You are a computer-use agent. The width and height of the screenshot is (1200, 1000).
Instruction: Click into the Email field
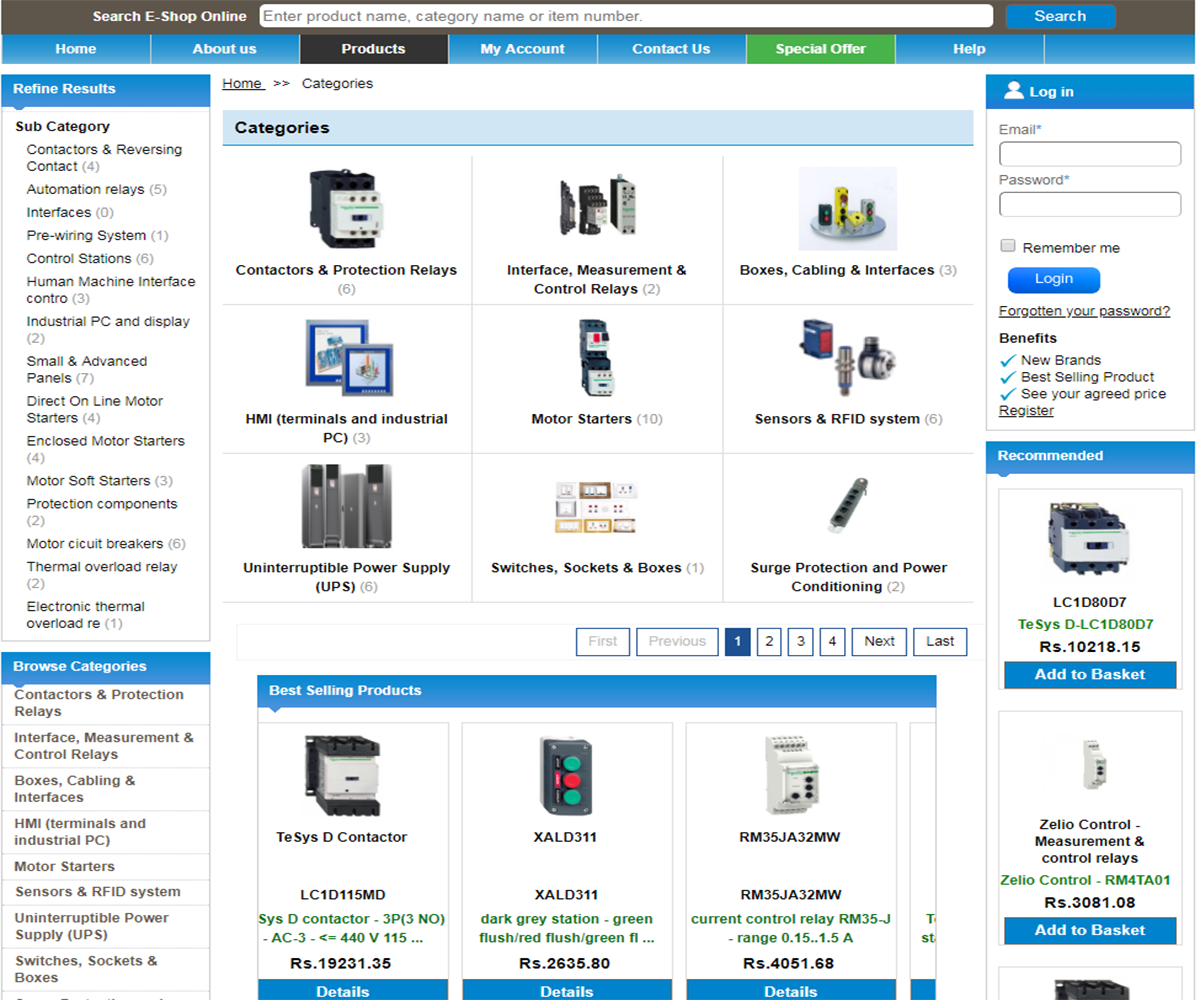coord(1090,154)
